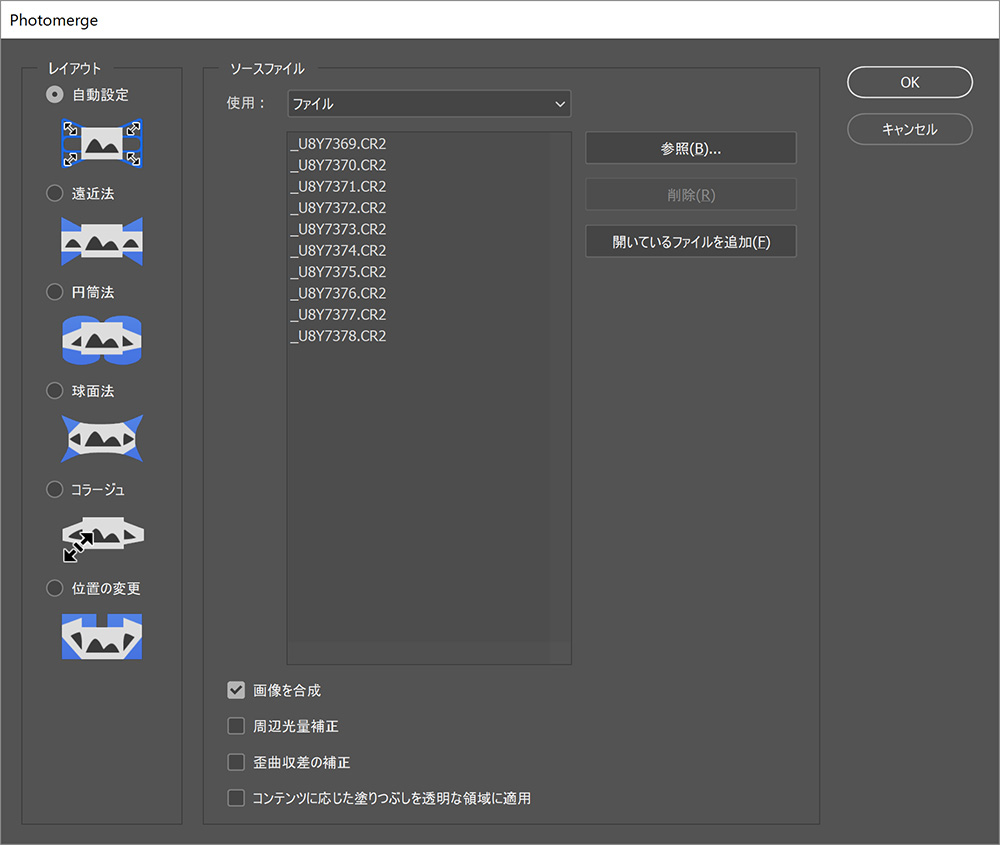Click the キャンセル button
Viewport: 1000px width, 845px height.
coord(909,129)
